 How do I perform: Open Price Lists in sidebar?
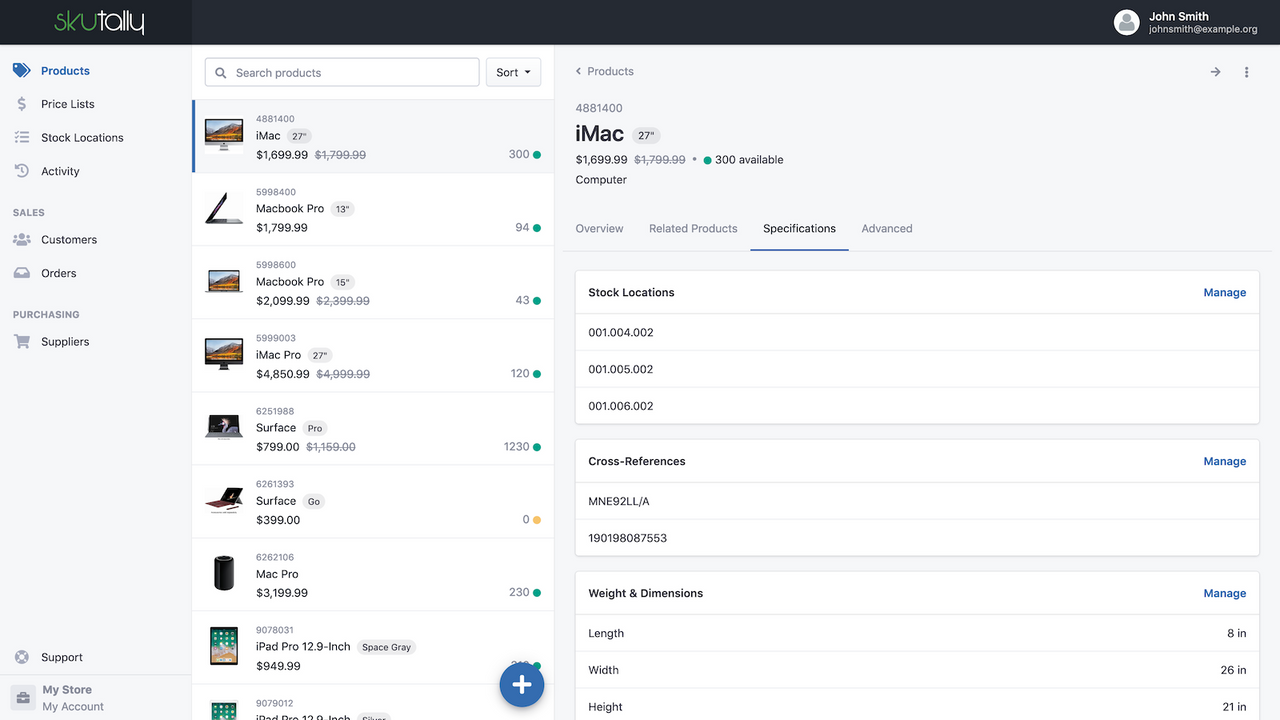68,104
